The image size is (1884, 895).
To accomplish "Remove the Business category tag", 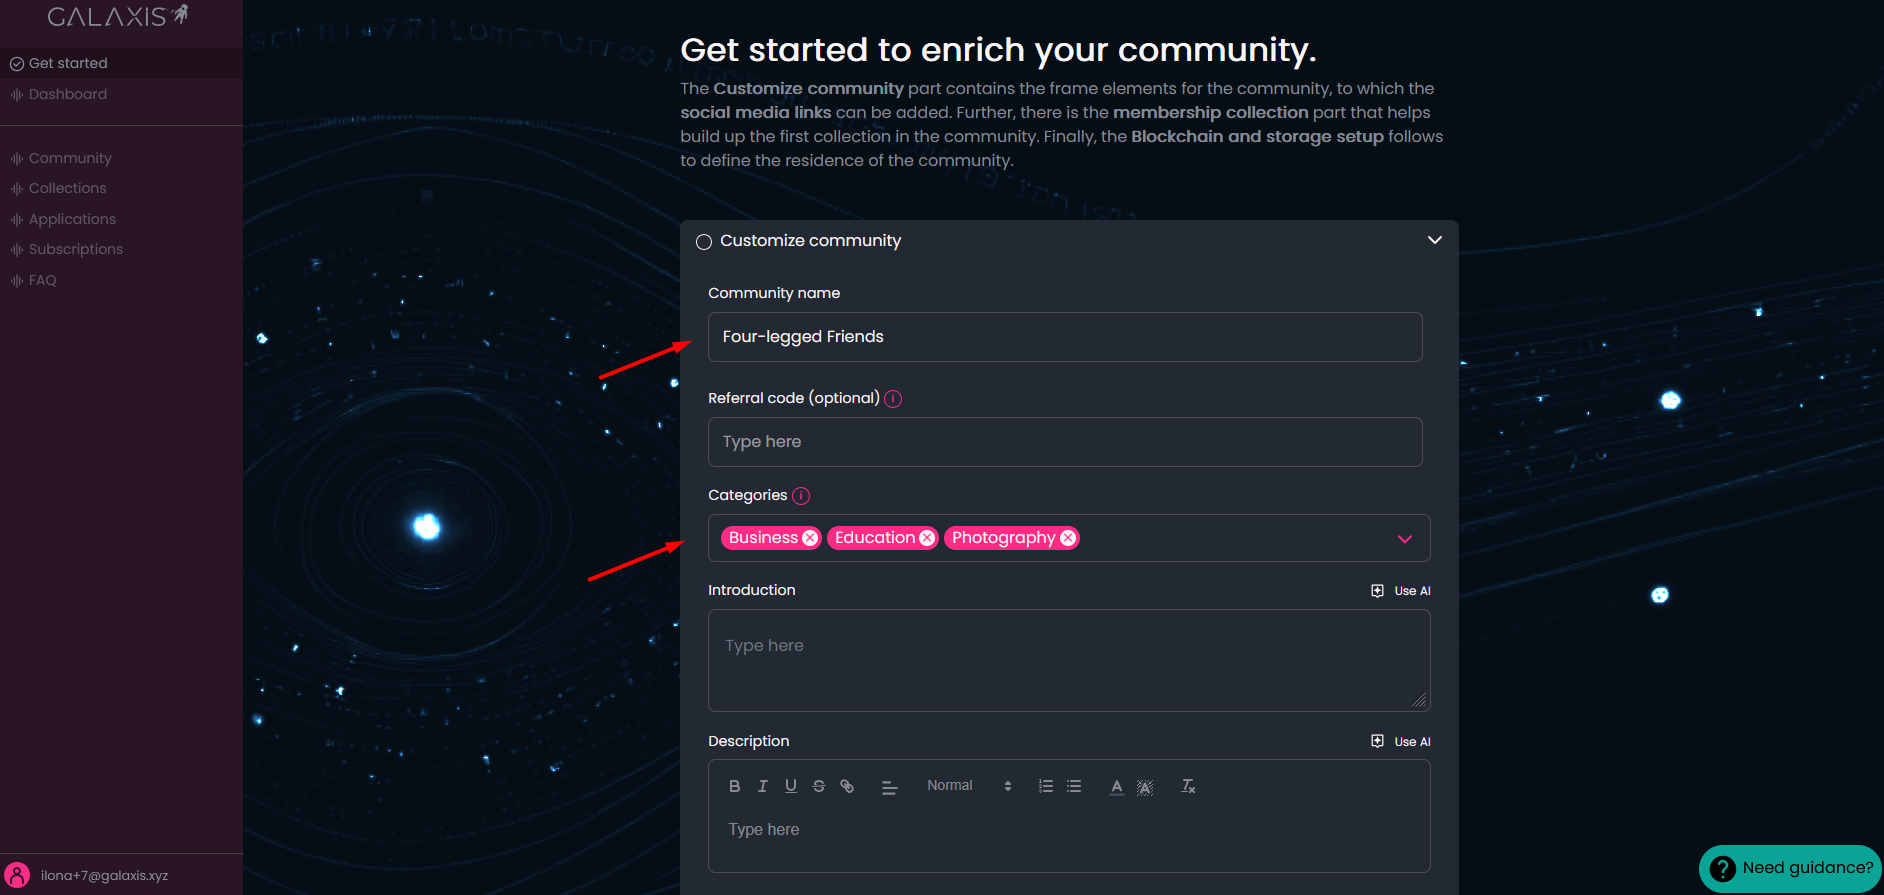I will coord(810,538).
